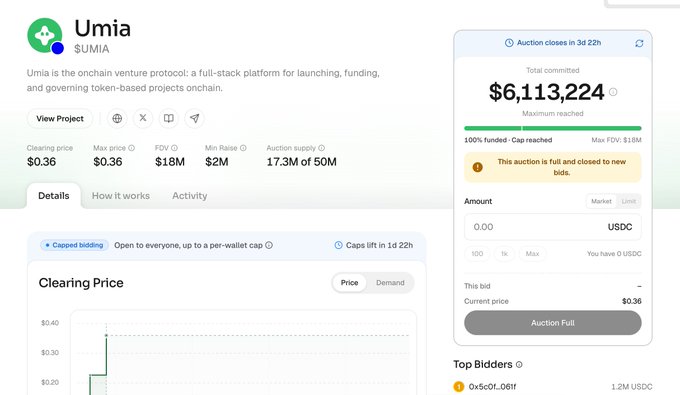This screenshot has height=395, width=680.
Task: Click the blue chain badge on logo
Action: click(57, 48)
